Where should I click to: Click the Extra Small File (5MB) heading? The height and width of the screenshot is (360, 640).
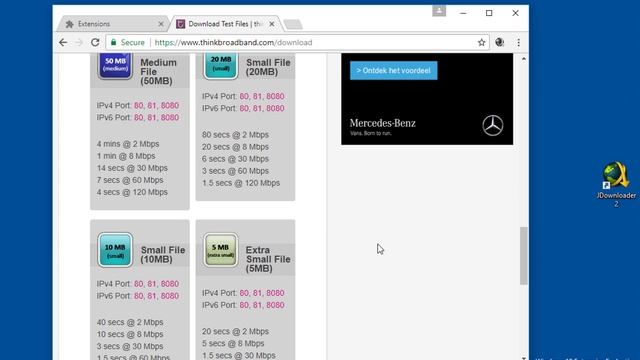[x=268, y=259]
